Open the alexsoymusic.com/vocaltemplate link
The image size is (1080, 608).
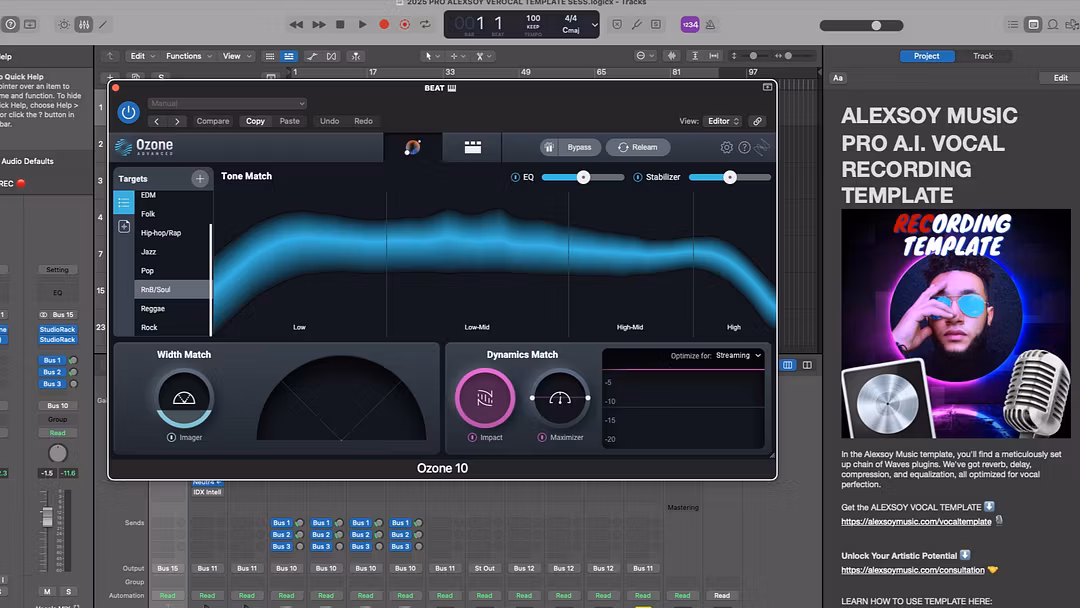pyautogui.click(x=916, y=522)
